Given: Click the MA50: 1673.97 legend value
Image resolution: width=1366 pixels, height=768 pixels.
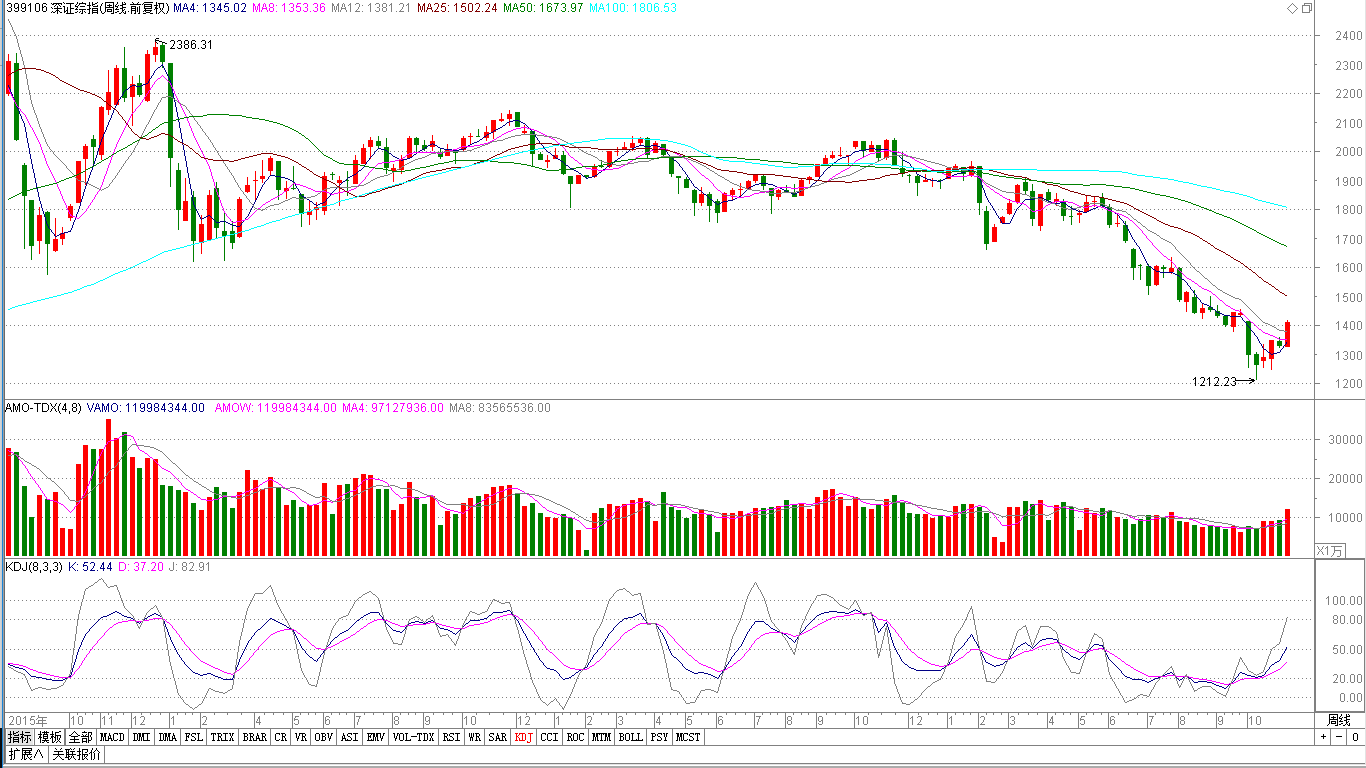Looking at the screenshot, I should [543, 8].
